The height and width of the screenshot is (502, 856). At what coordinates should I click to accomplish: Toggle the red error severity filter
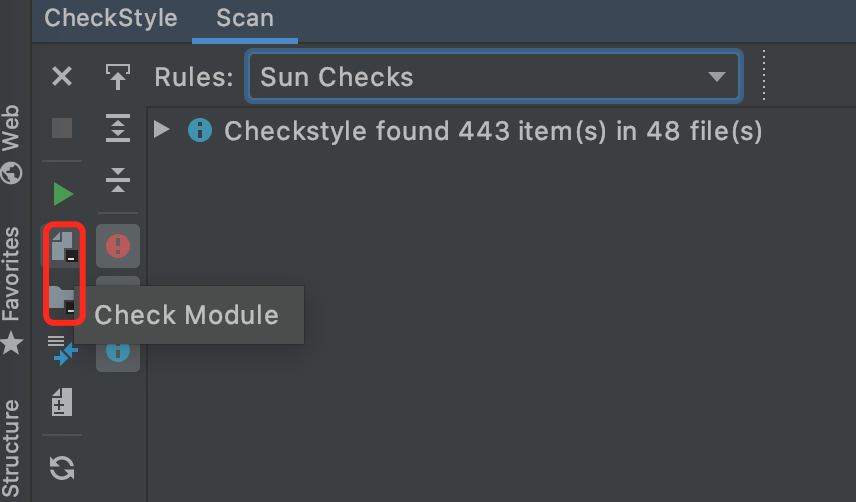tap(118, 246)
